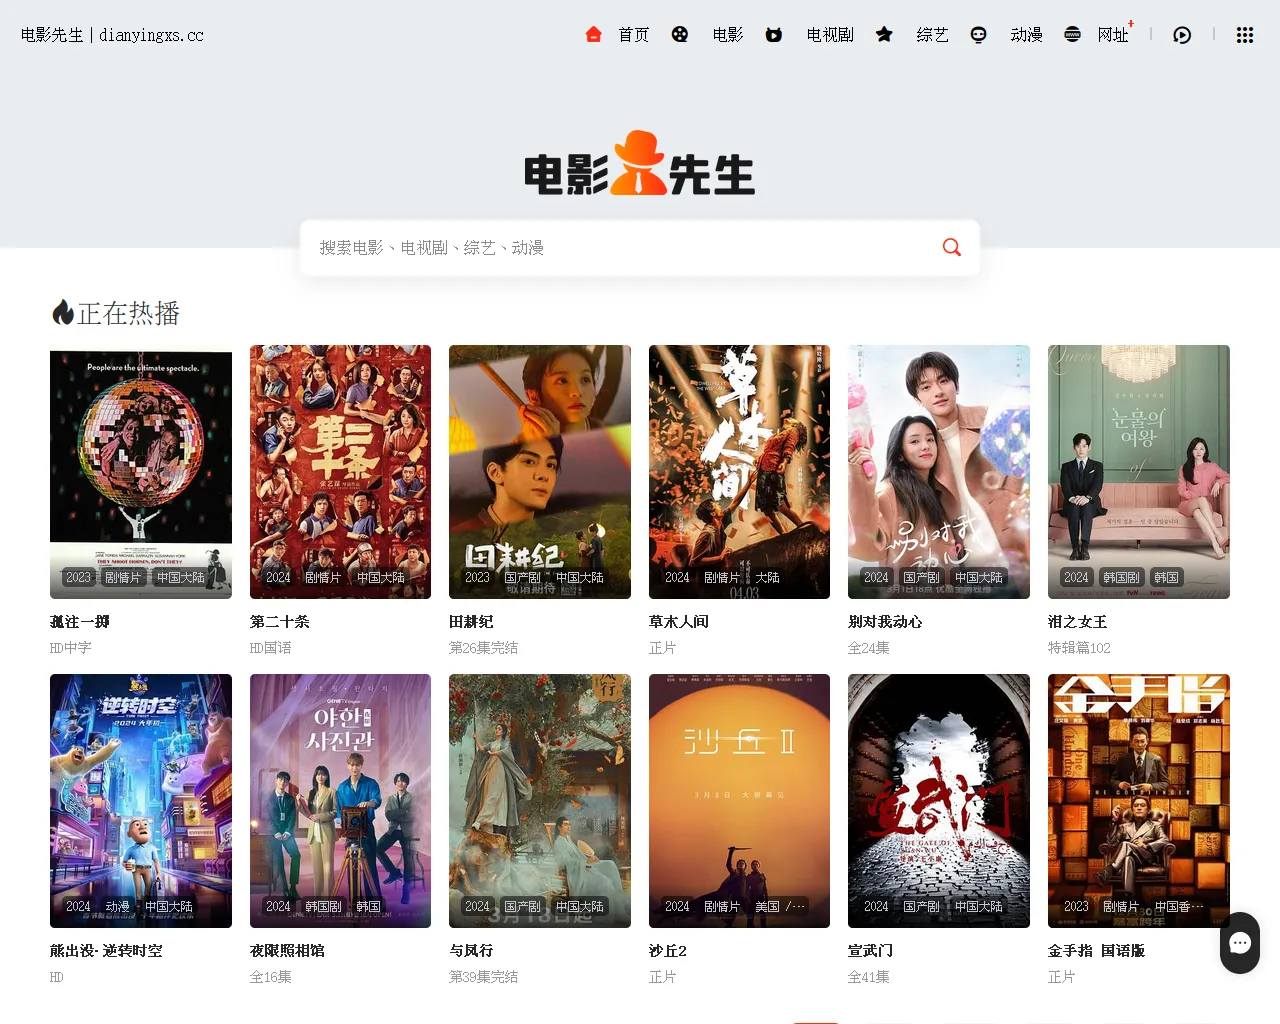
Task: Click the star icon beside 综艺
Action: pos(884,35)
